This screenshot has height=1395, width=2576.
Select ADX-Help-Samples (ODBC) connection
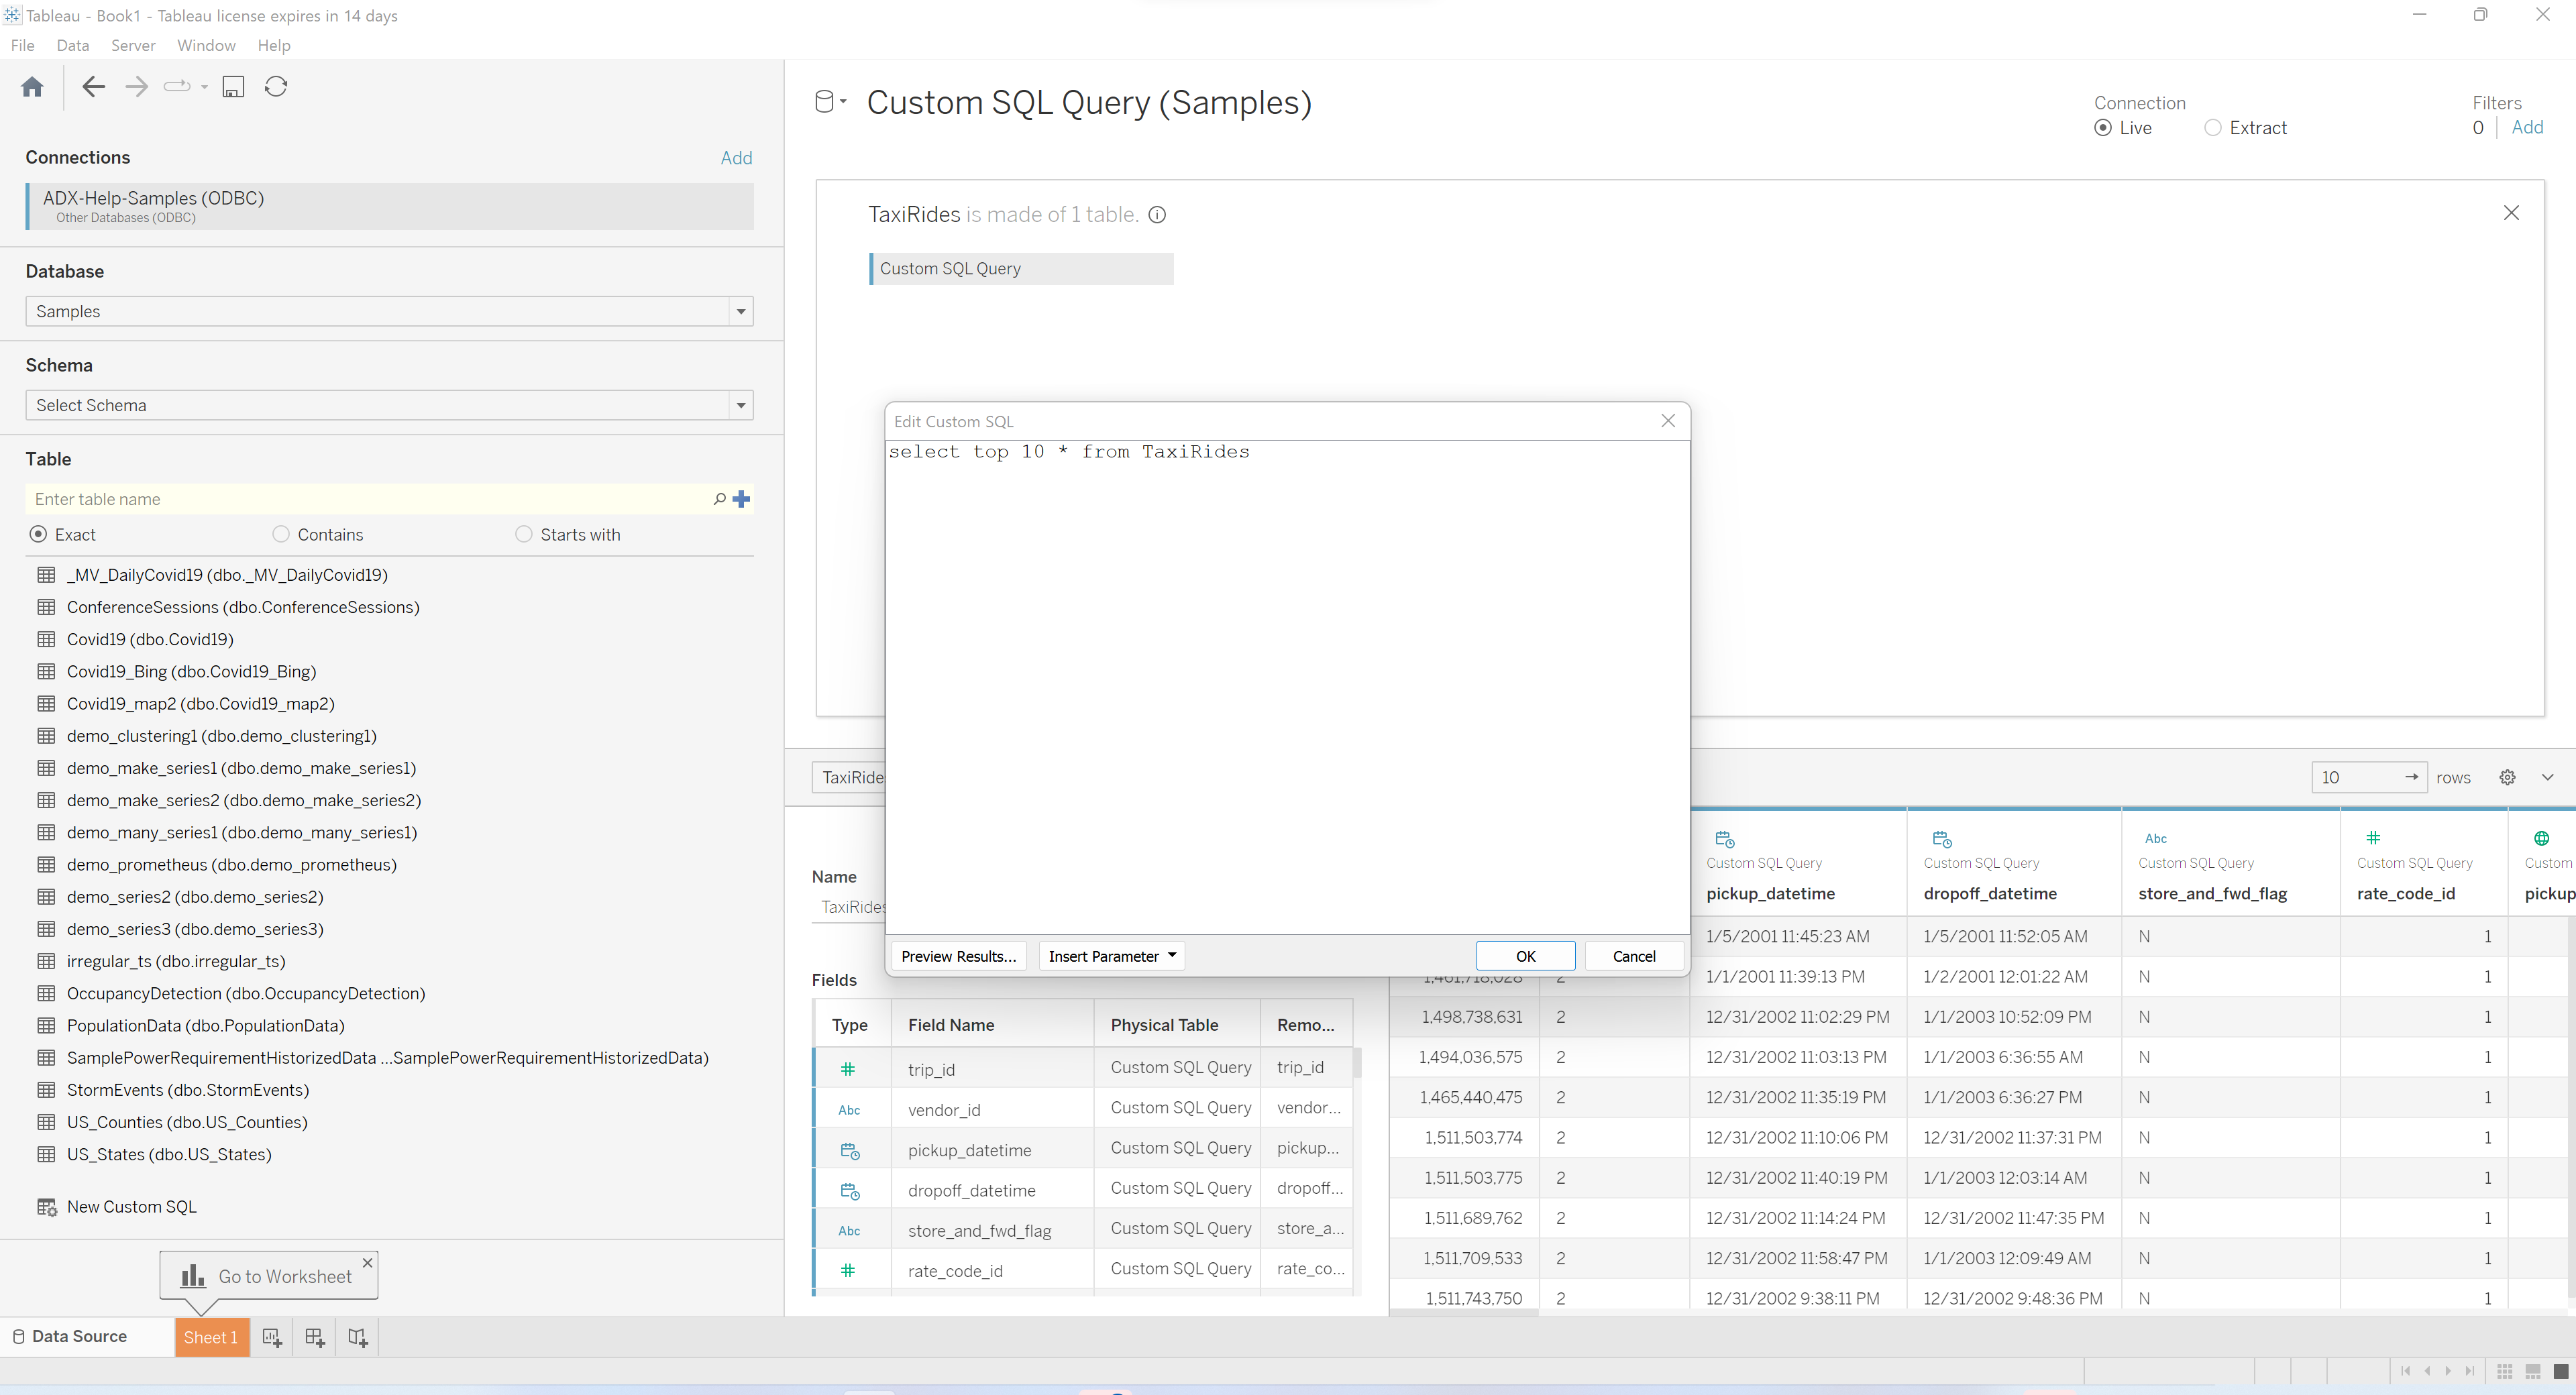pos(390,206)
